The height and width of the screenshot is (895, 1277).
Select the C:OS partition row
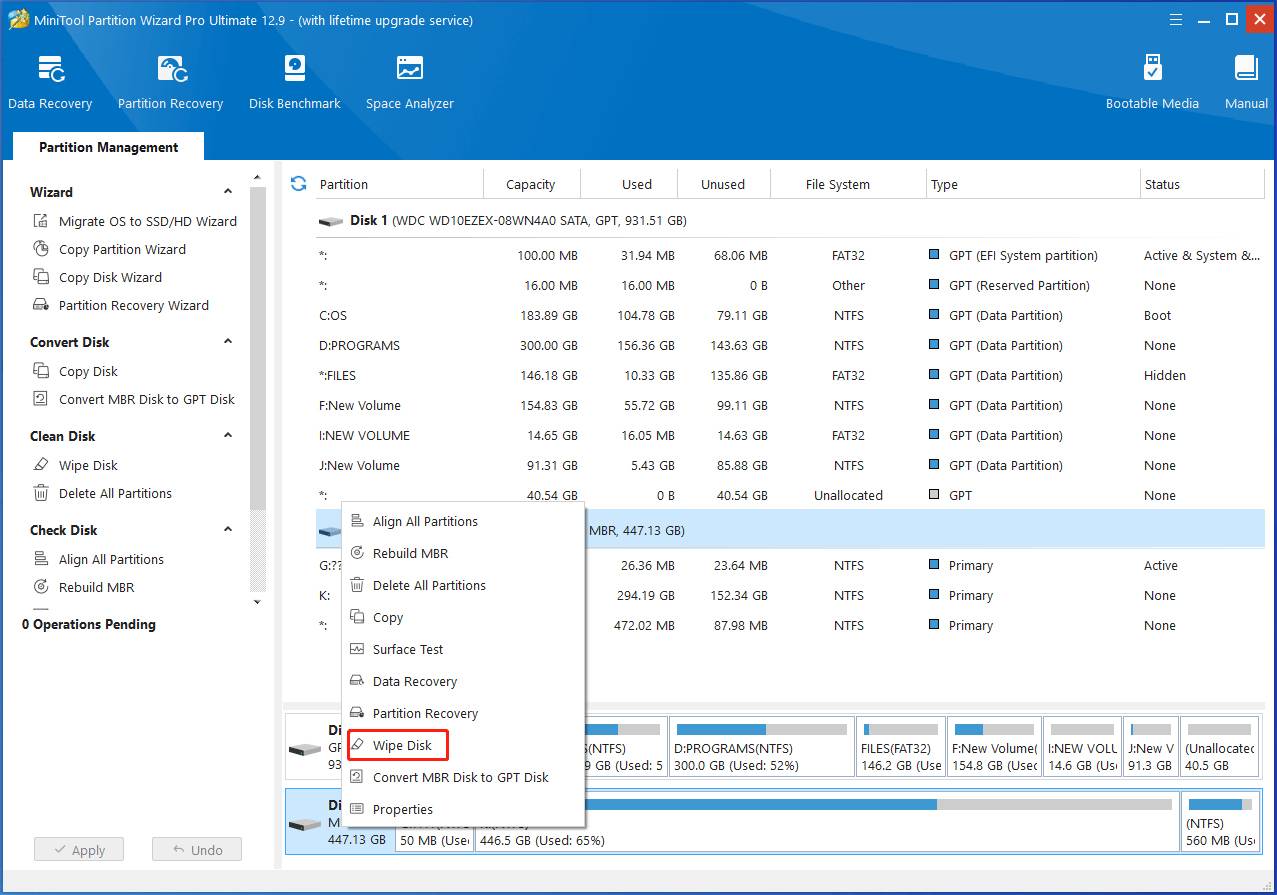click(x=789, y=315)
